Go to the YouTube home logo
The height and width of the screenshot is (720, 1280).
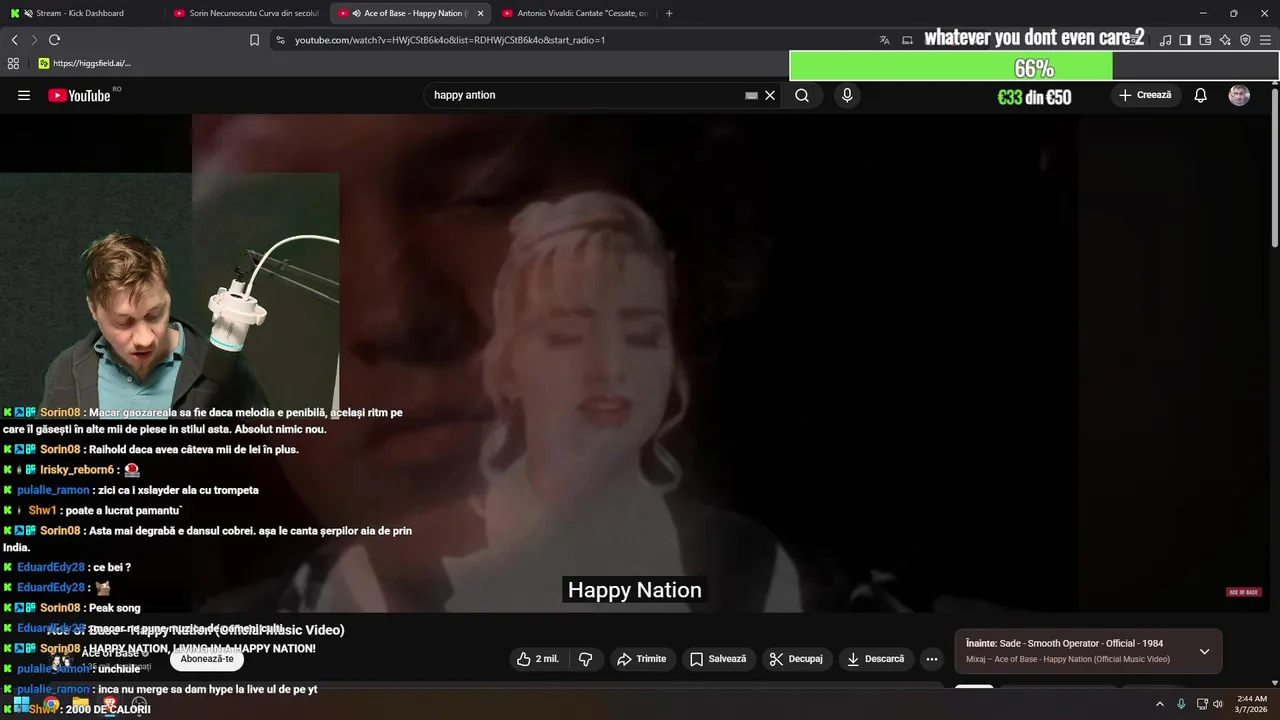click(x=79, y=95)
